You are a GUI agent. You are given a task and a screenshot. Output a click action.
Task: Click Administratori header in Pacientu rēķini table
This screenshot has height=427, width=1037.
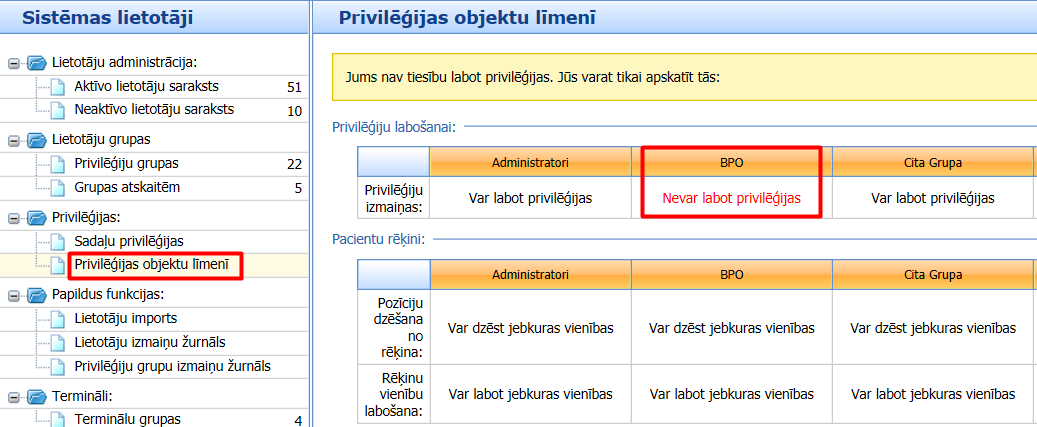pyautogui.click(x=530, y=274)
